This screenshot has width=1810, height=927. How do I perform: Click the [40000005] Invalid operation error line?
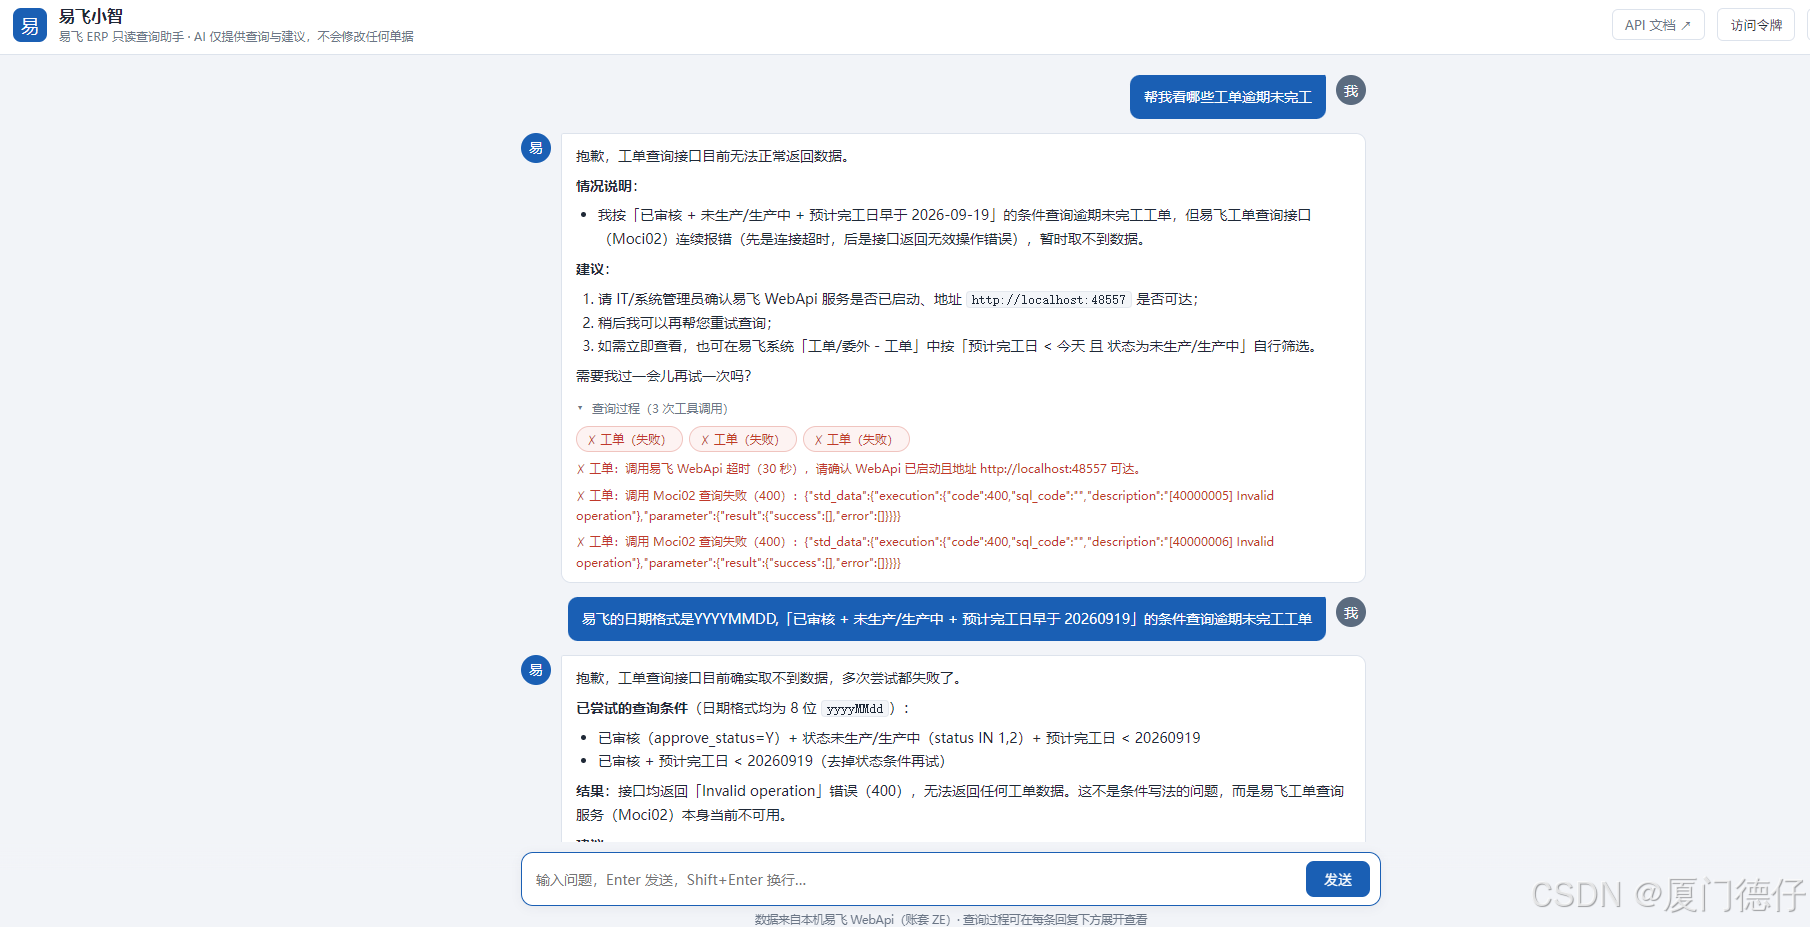click(x=925, y=506)
